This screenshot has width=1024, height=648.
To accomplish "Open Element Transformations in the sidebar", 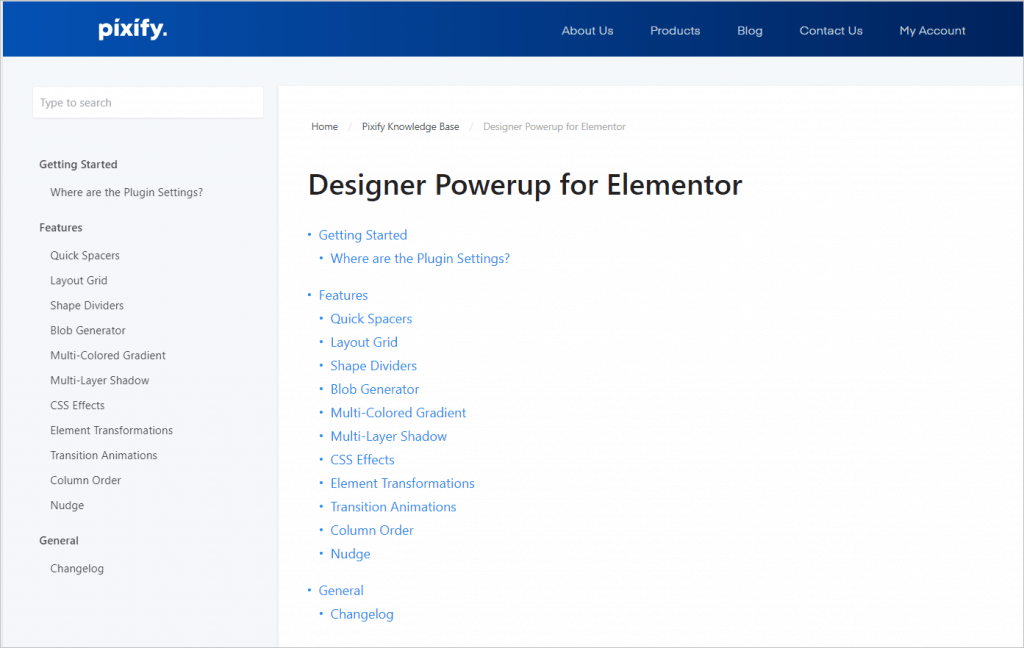I will (112, 430).
